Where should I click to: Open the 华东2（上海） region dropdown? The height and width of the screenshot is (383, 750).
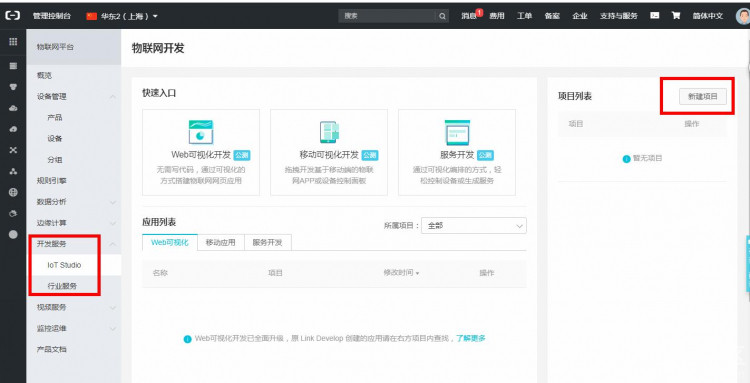pos(122,16)
